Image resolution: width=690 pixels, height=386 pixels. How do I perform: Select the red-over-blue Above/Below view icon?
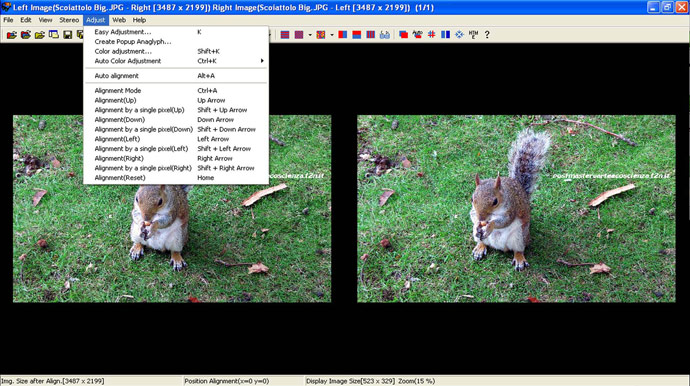(x=356, y=35)
